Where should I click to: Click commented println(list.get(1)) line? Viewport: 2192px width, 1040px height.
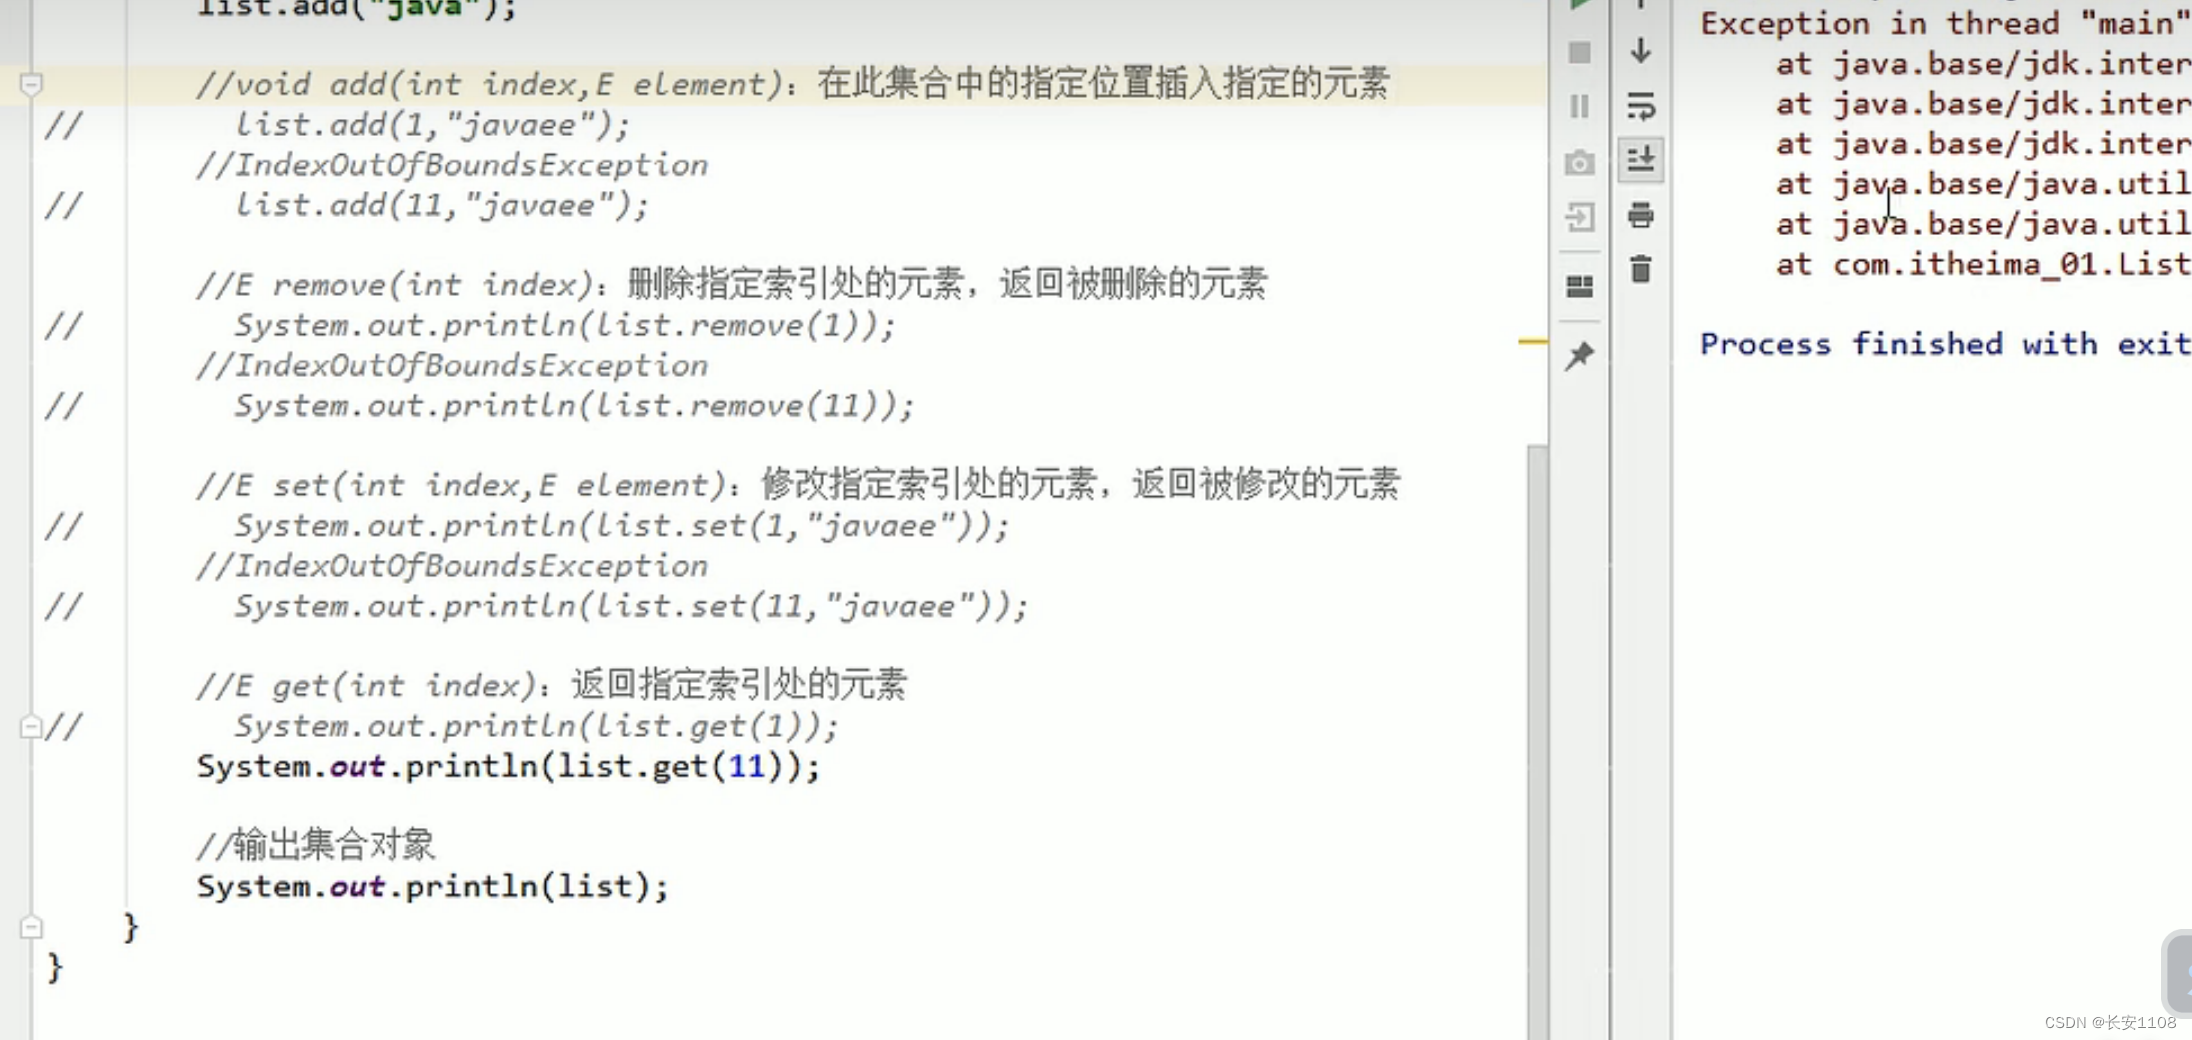(x=536, y=726)
